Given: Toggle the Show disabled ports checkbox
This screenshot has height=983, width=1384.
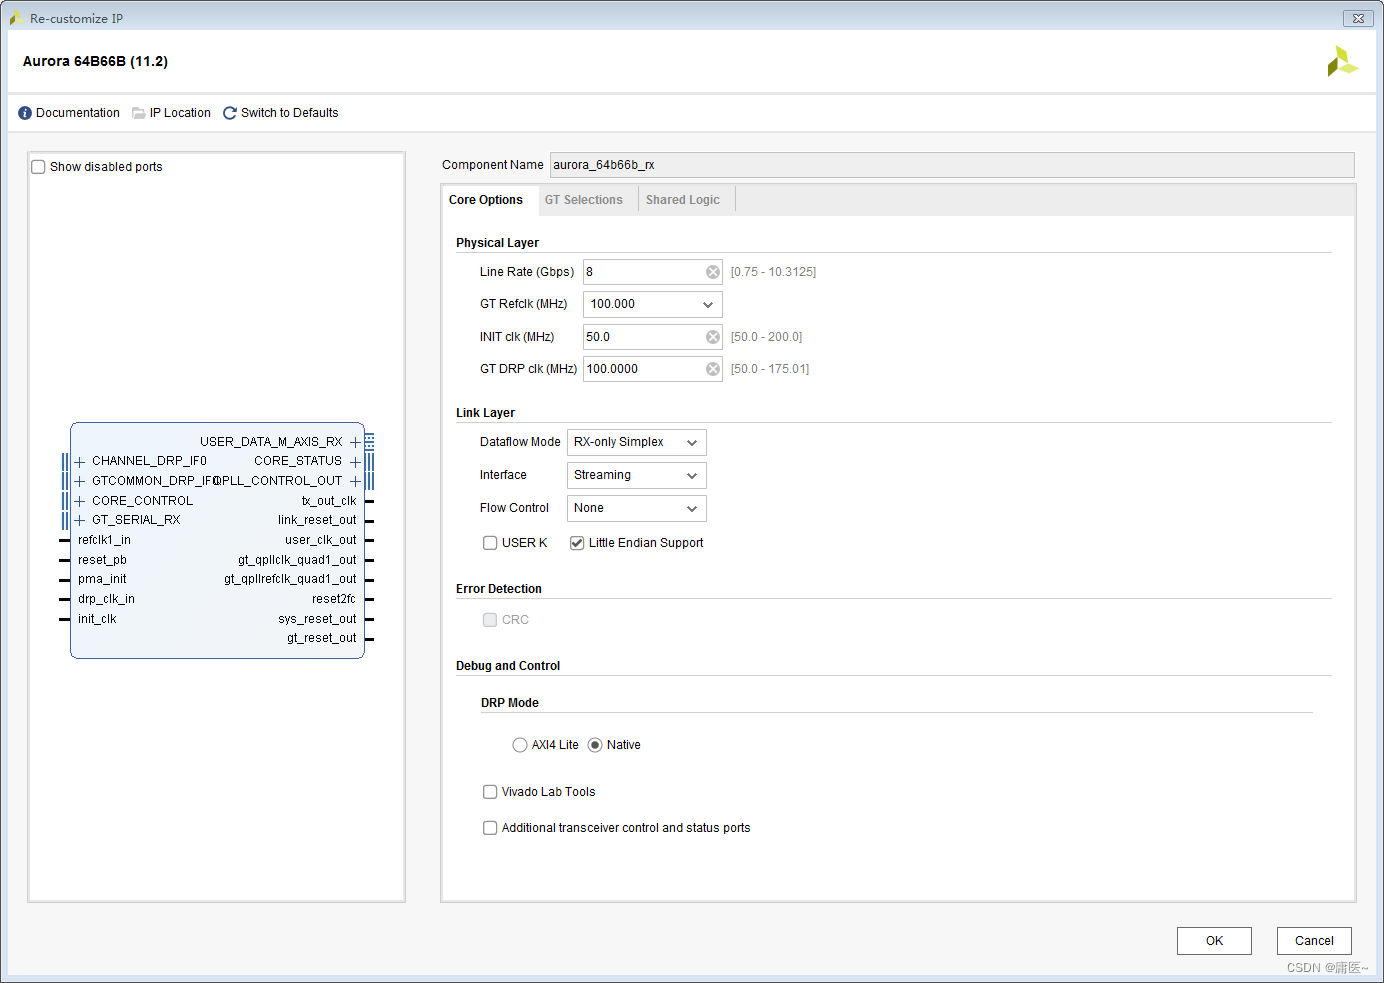Looking at the screenshot, I should 38,167.
